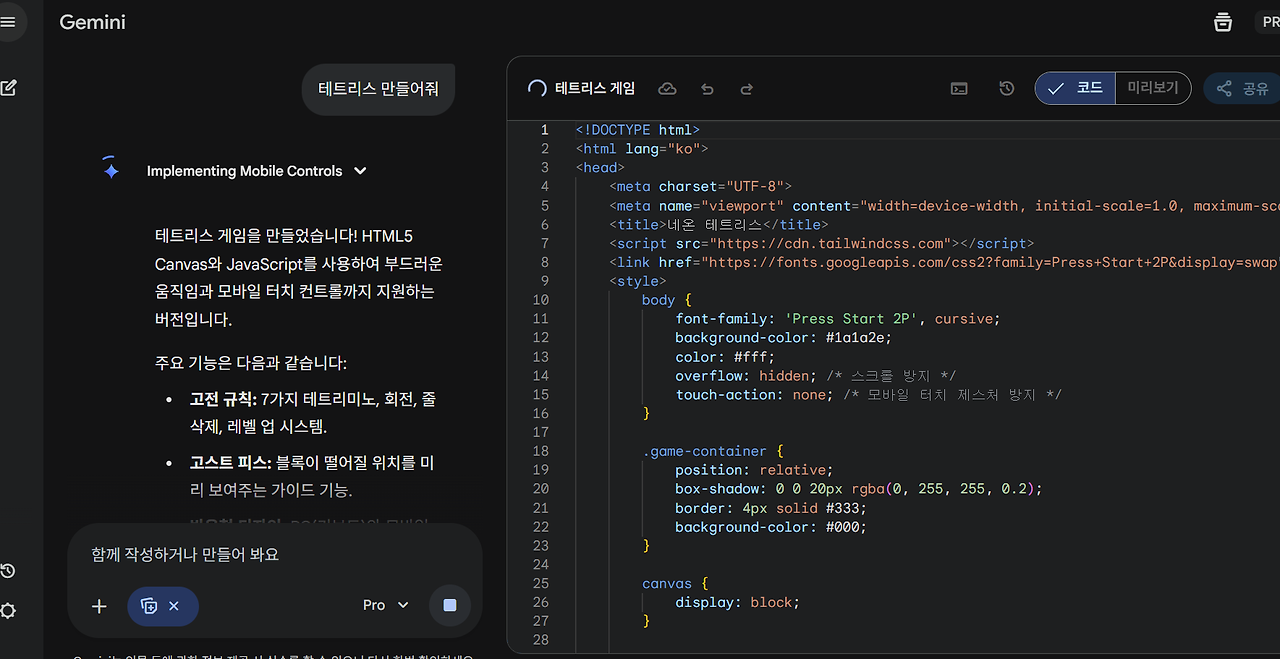This screenshot has height=659, width=1280.
Task: Open recent activity via the history icon
Action: tap(9, 570)
